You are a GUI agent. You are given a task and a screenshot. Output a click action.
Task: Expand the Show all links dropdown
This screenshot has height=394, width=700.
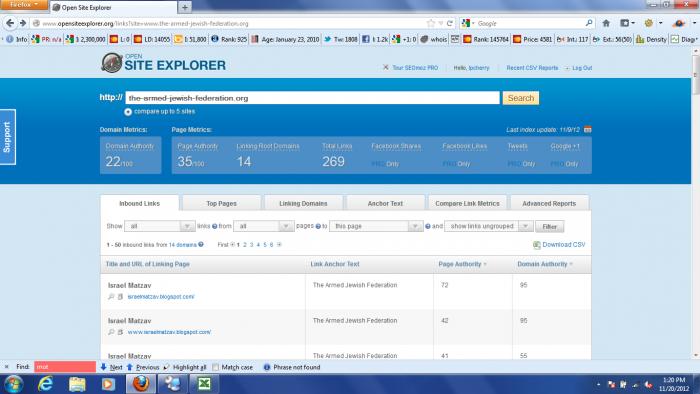coord(159,226)
